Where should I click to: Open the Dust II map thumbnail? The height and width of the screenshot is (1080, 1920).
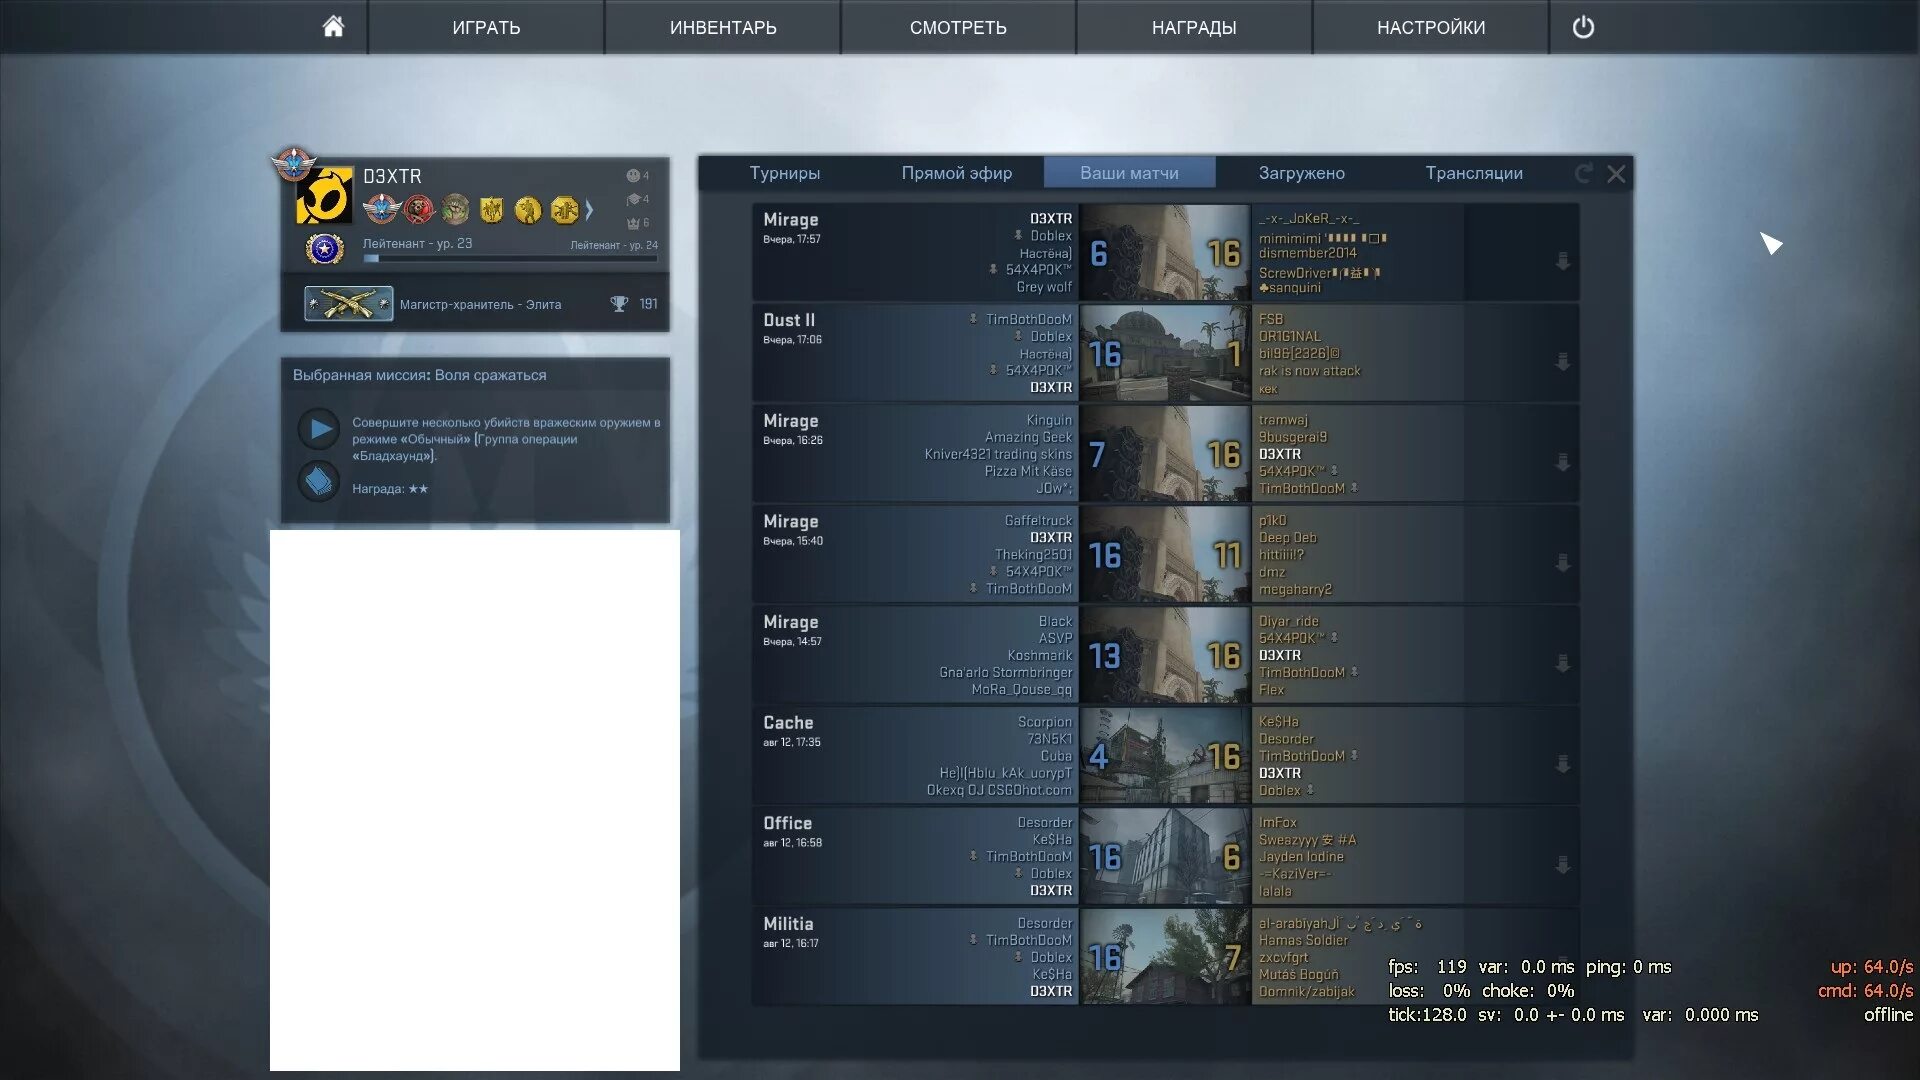[1165, 353]
